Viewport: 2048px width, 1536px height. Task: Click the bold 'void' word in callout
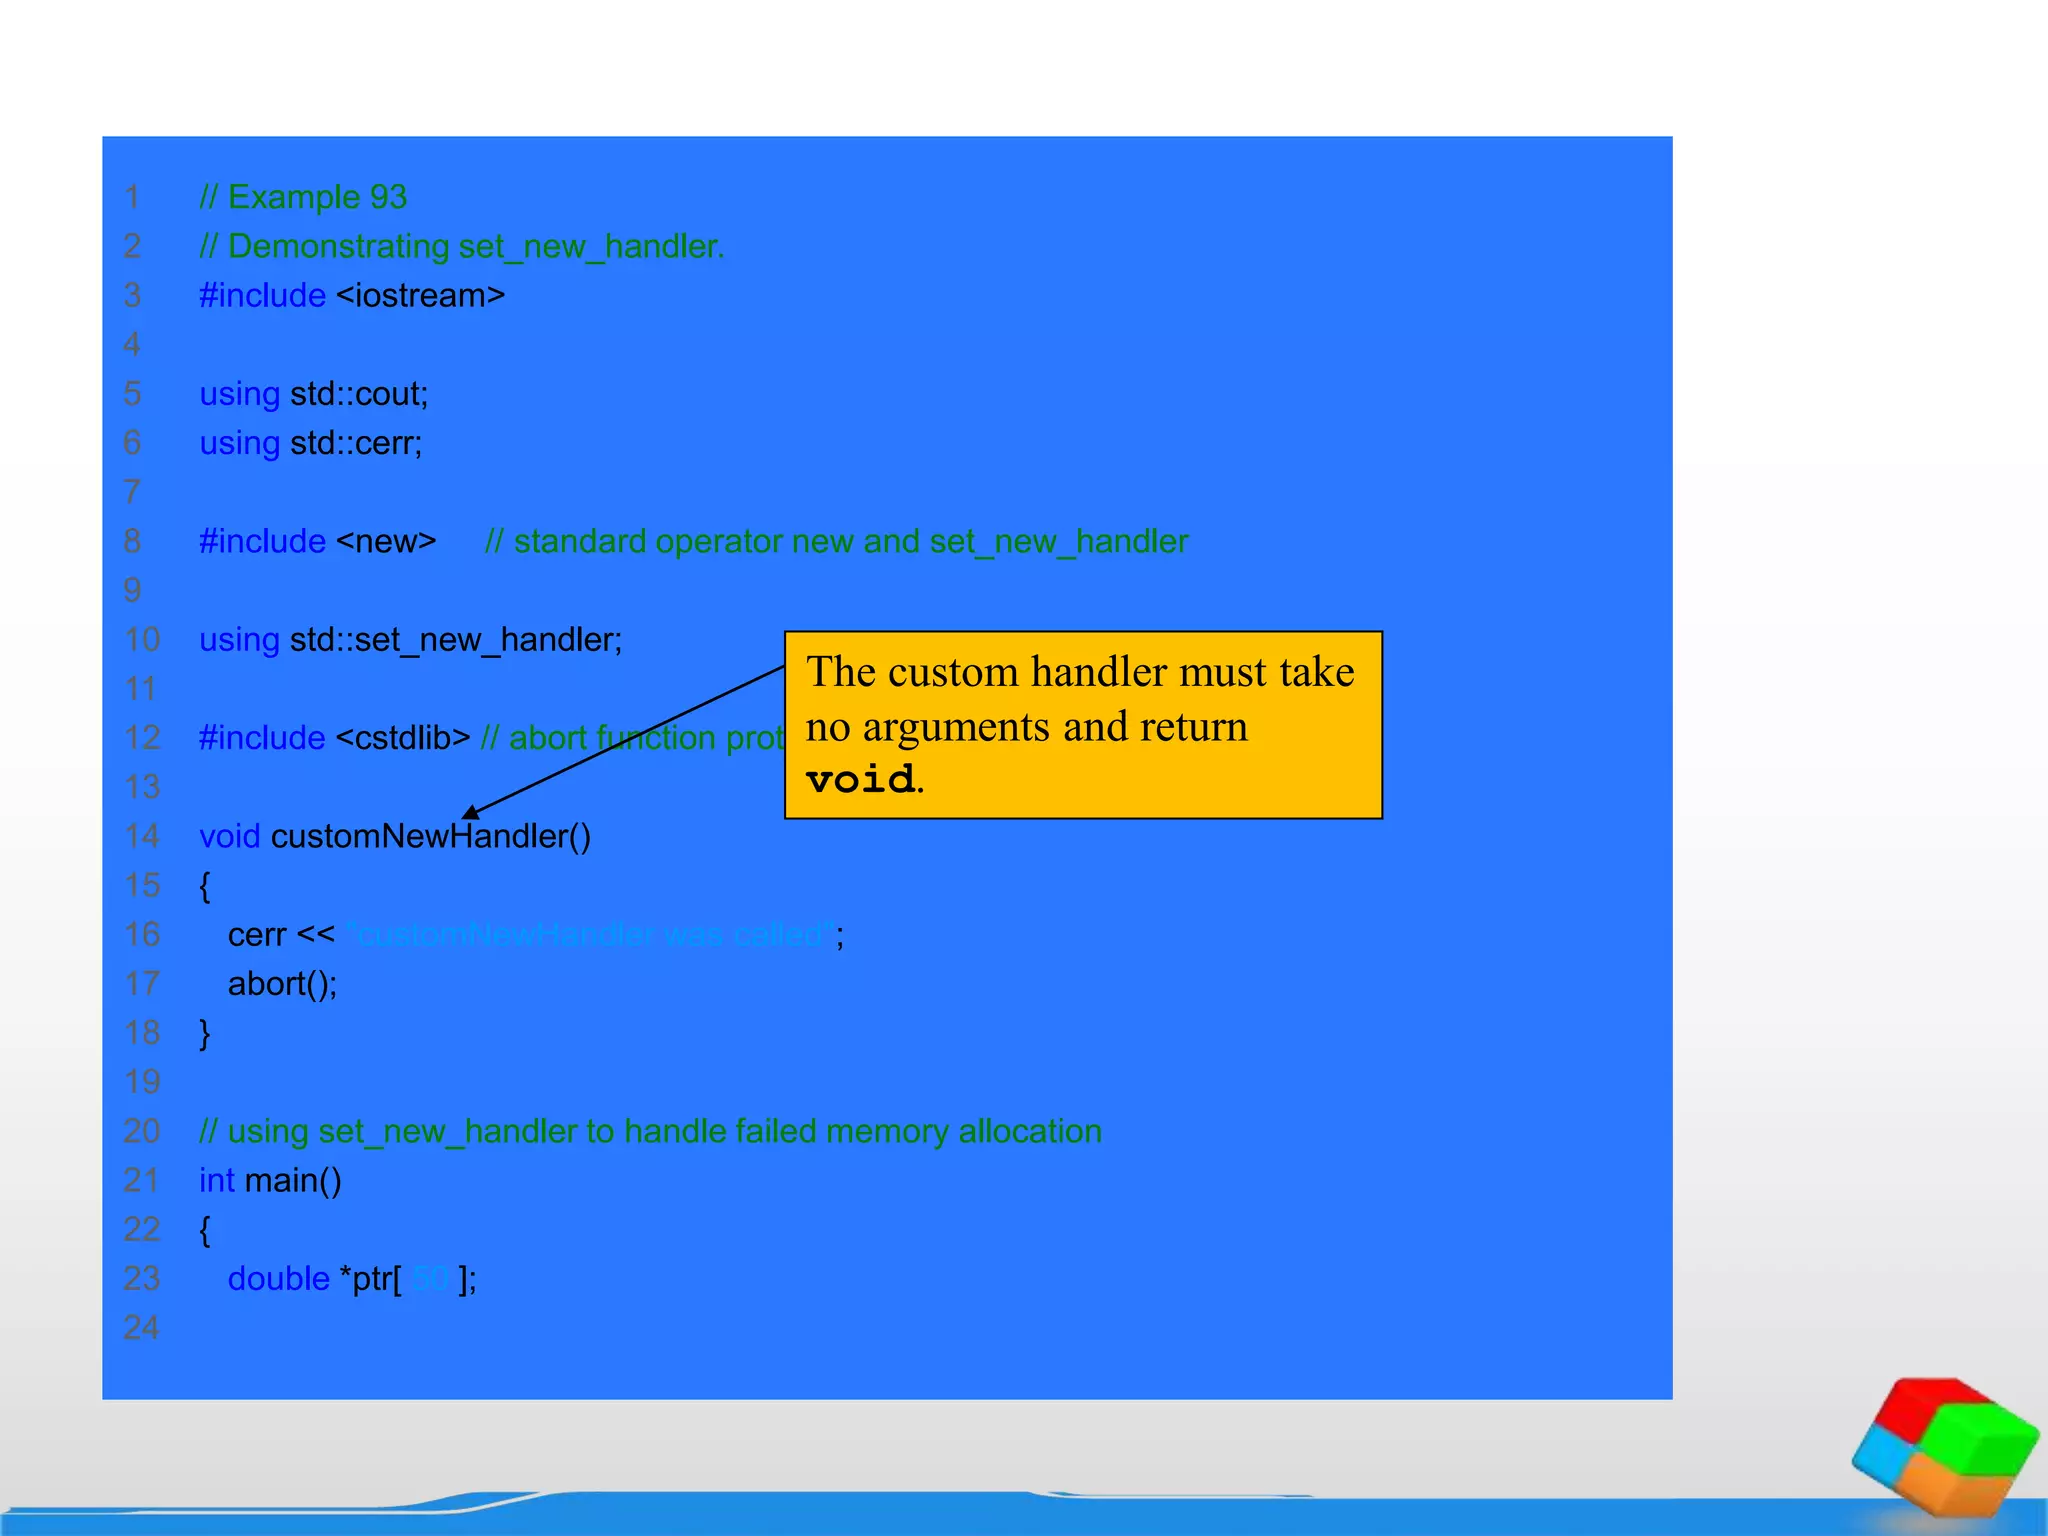pos(860,780)
